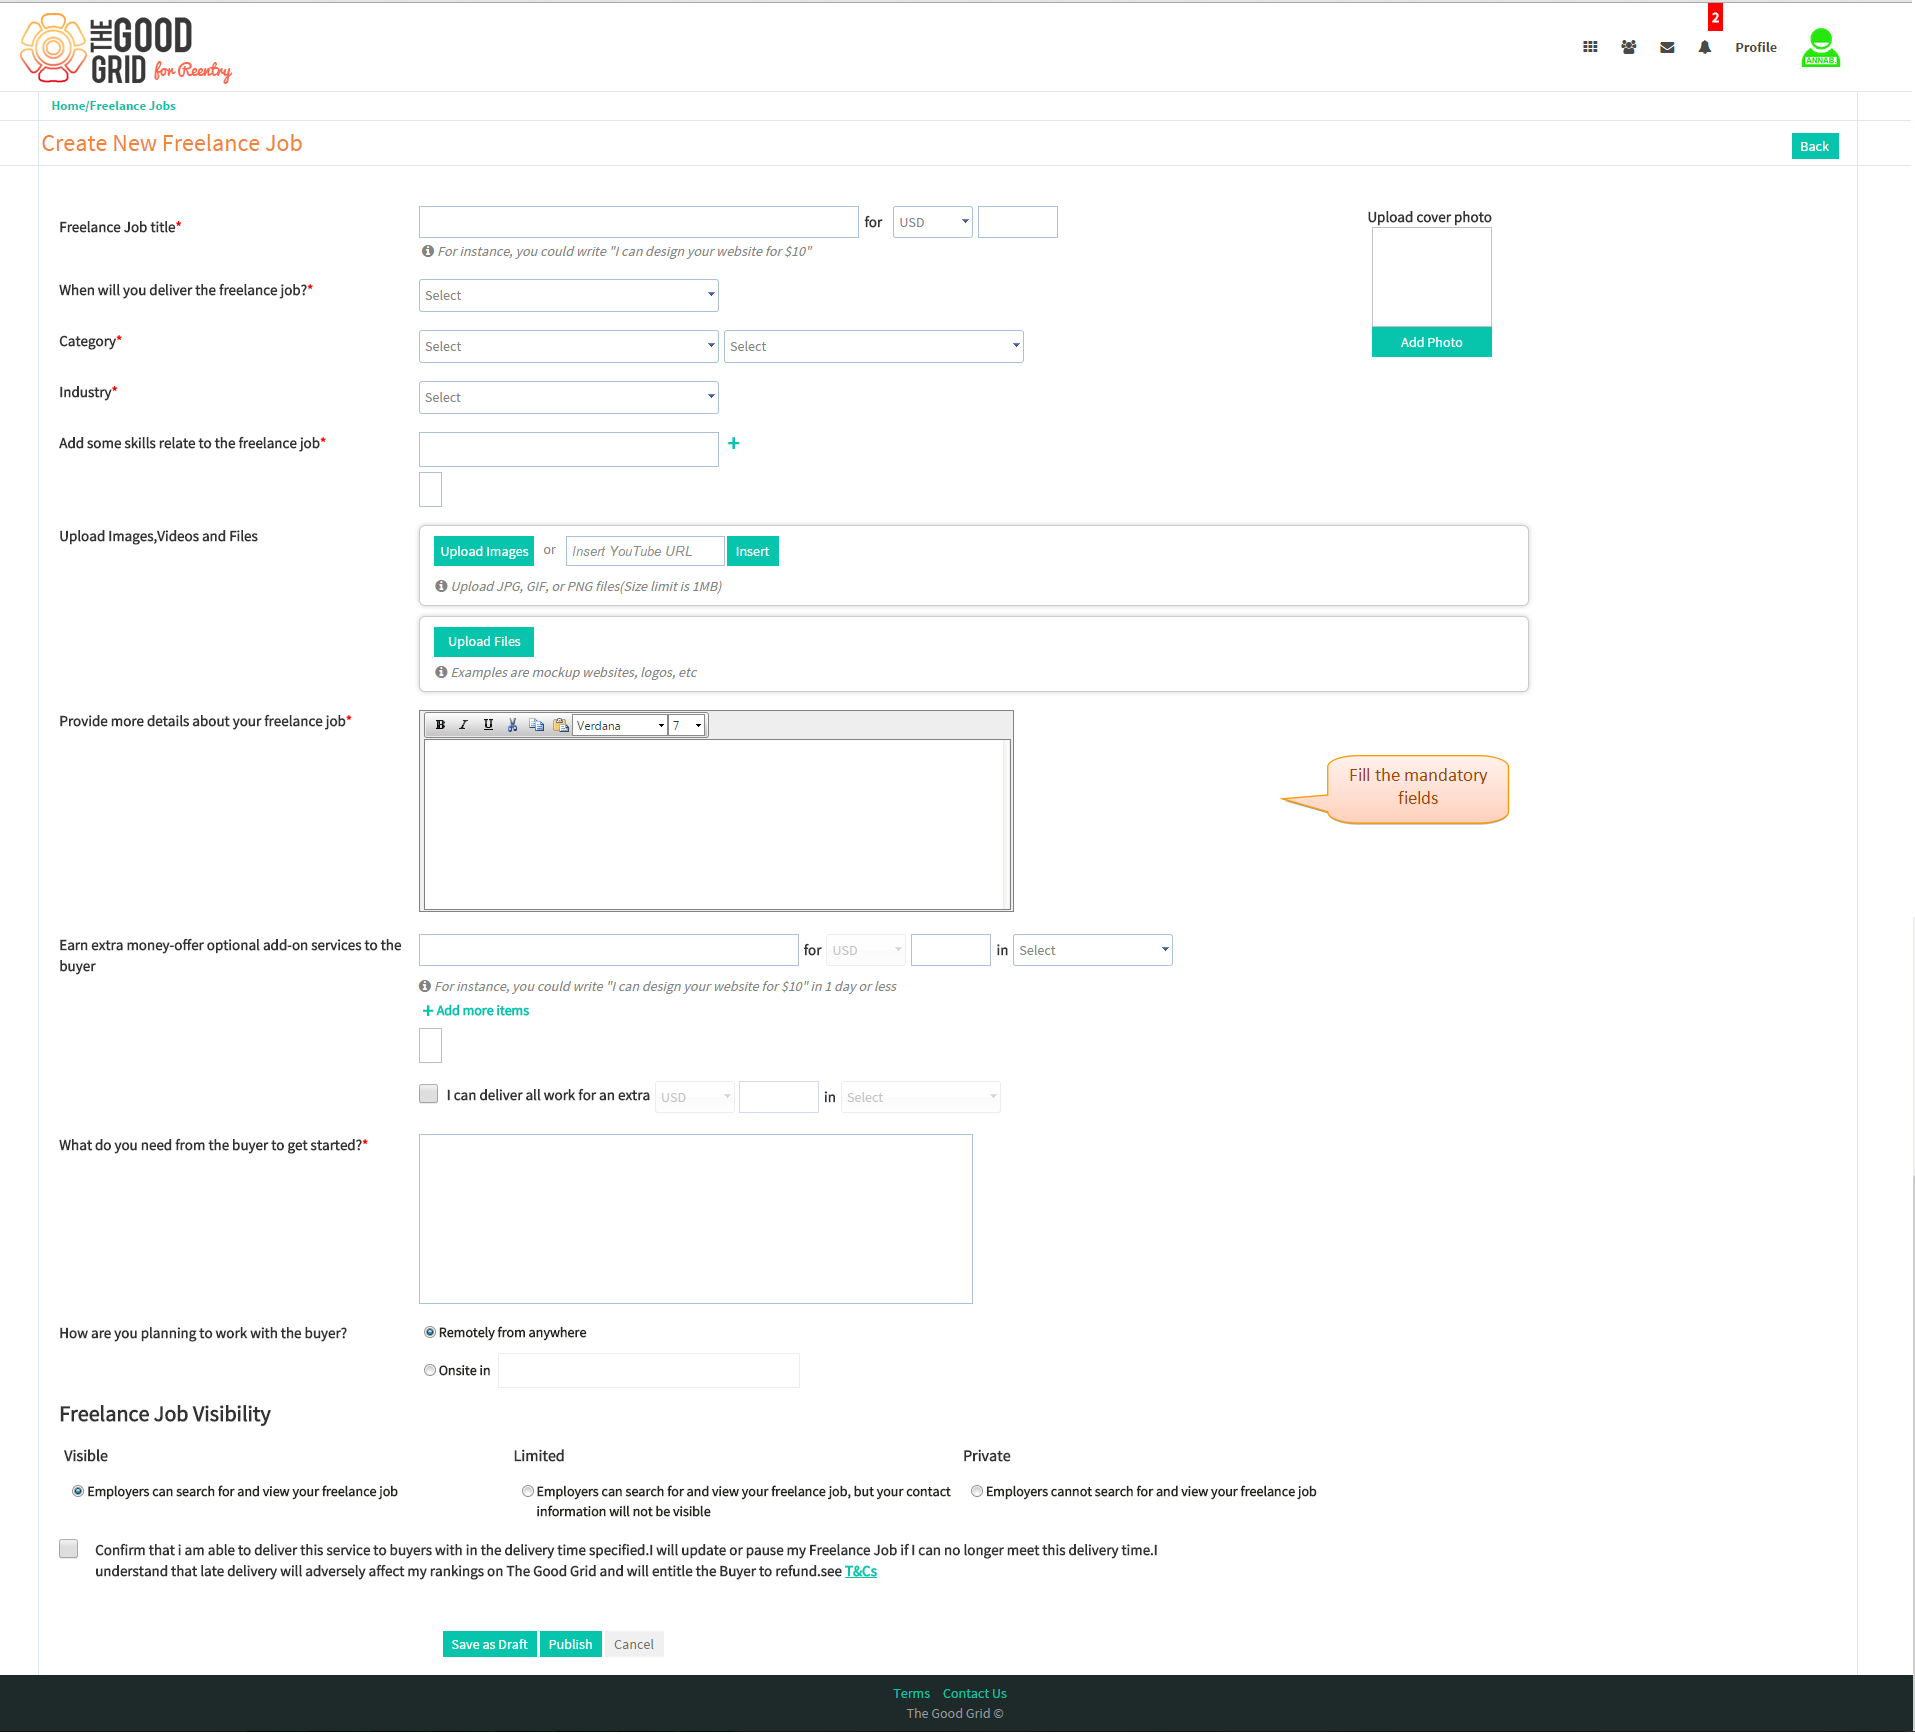Open the messages envelope icon
Screen dimensions: 1915x1734
pyautogui.click(x=1667, y=47)
